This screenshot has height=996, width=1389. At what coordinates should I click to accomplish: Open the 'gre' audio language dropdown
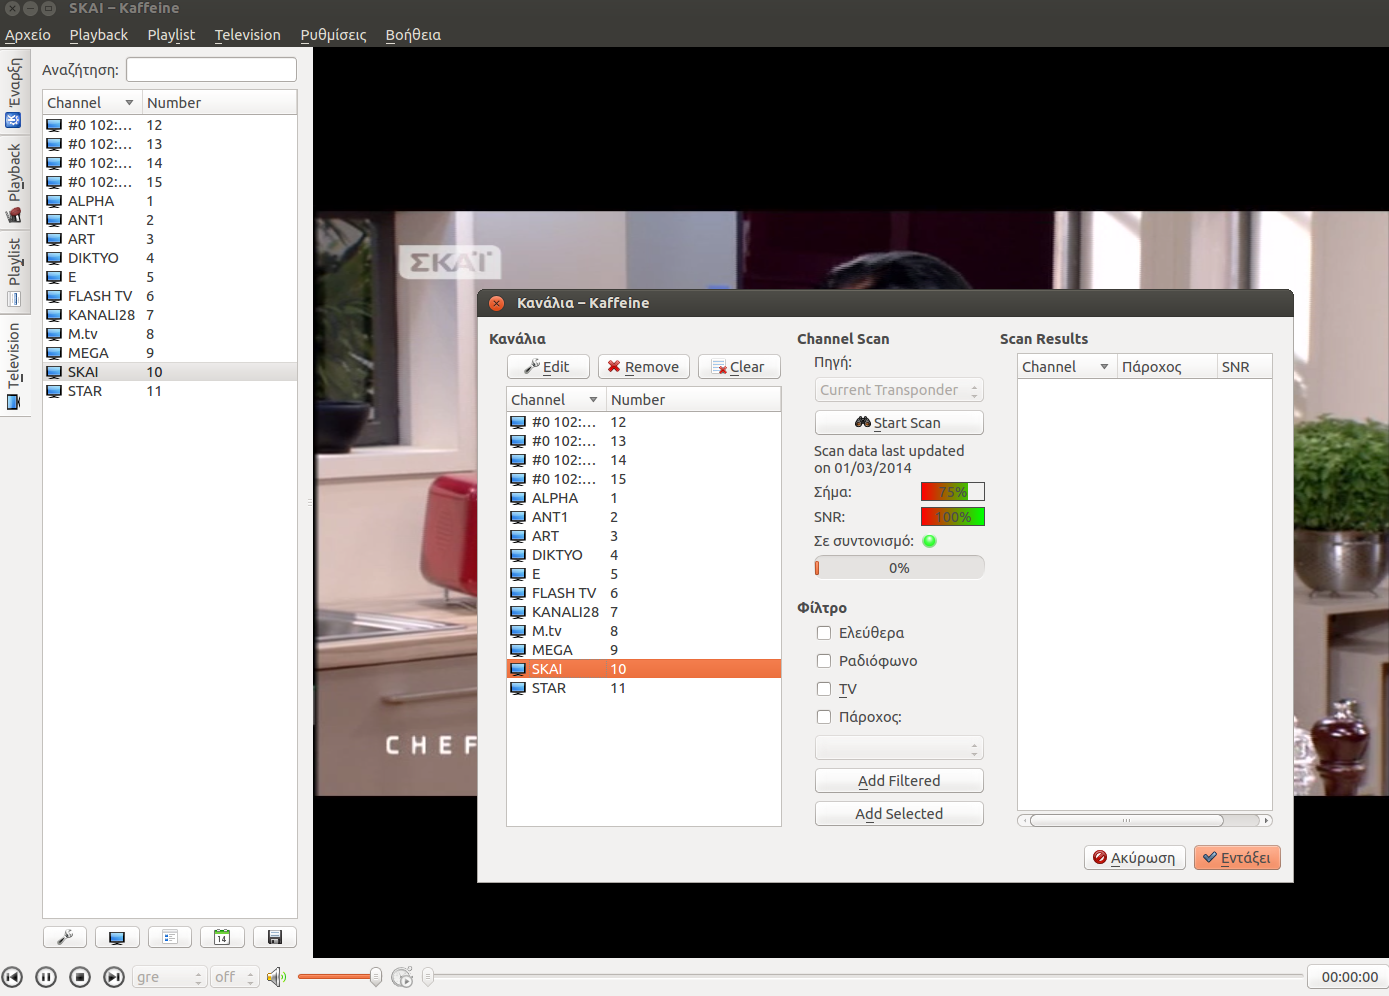pos(168,977)
